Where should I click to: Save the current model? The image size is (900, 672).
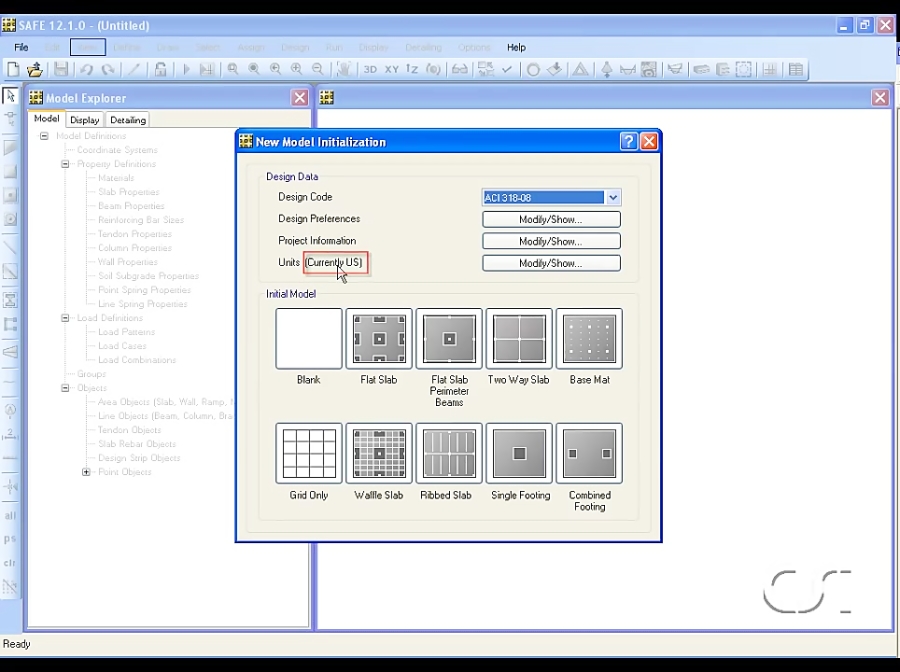pos(61,68)
